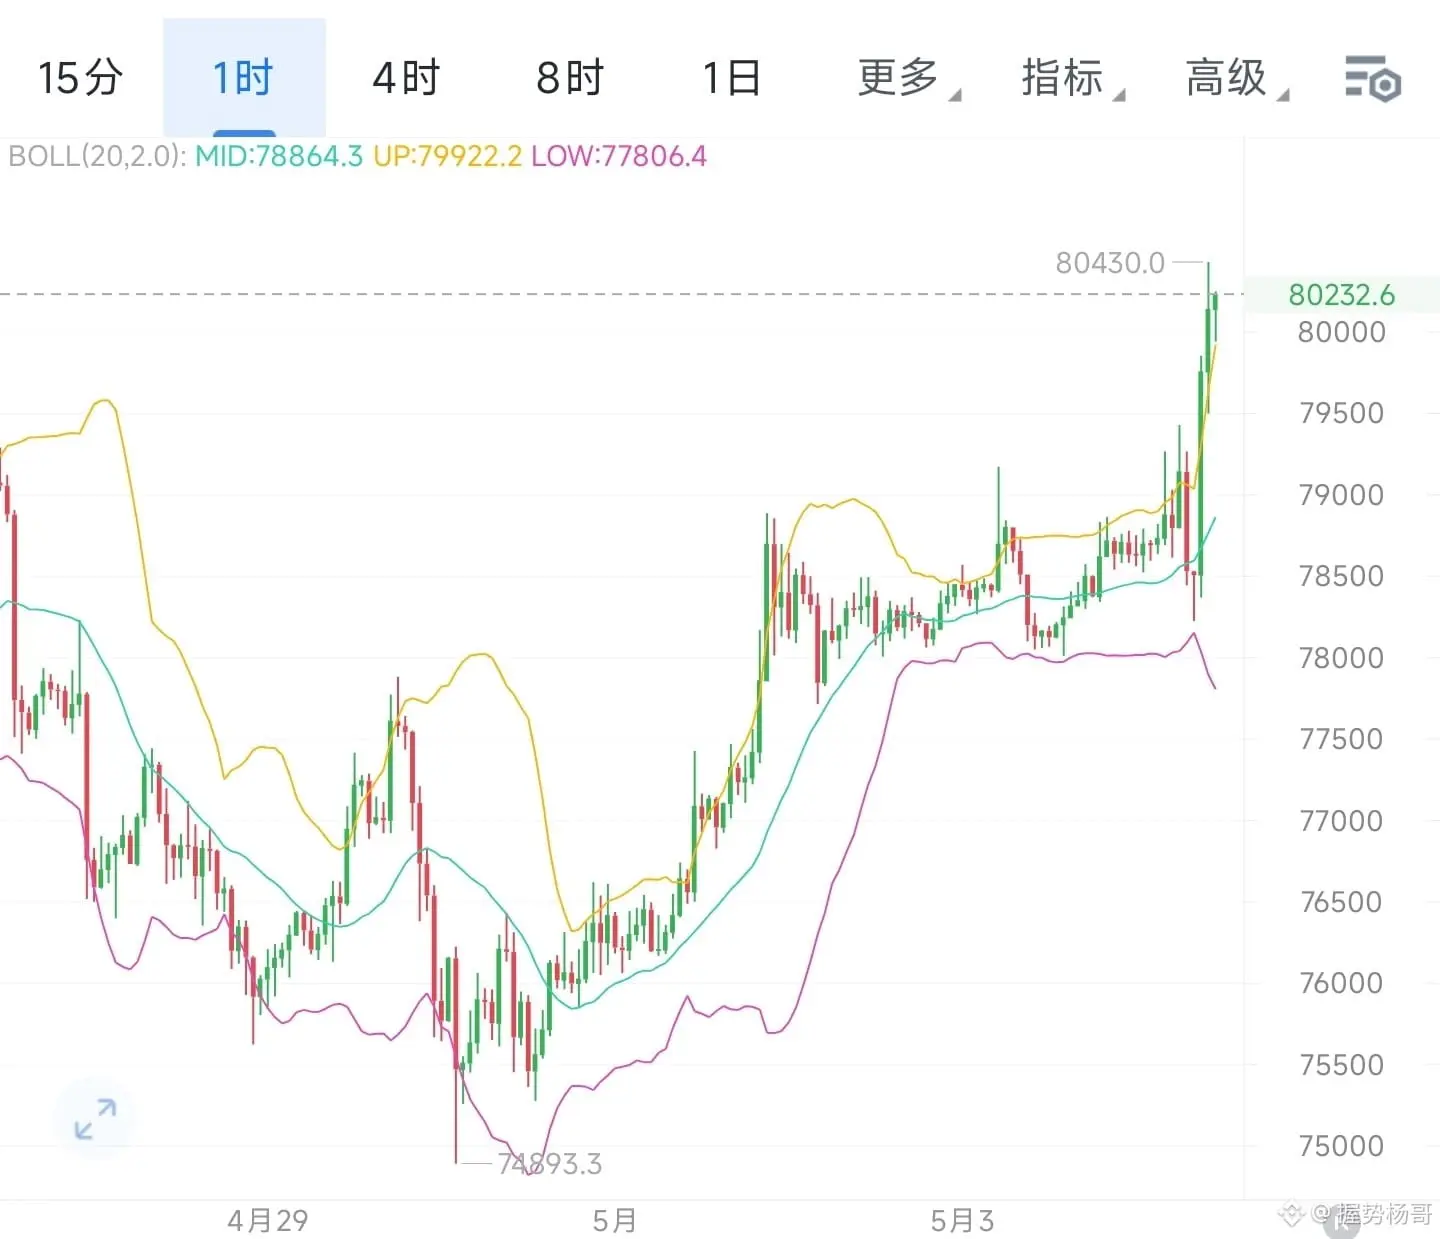Click the 77000 price axis label
This screenshot has height=1239, width=1440.
pyautogui.click(x=1341, y=821)
